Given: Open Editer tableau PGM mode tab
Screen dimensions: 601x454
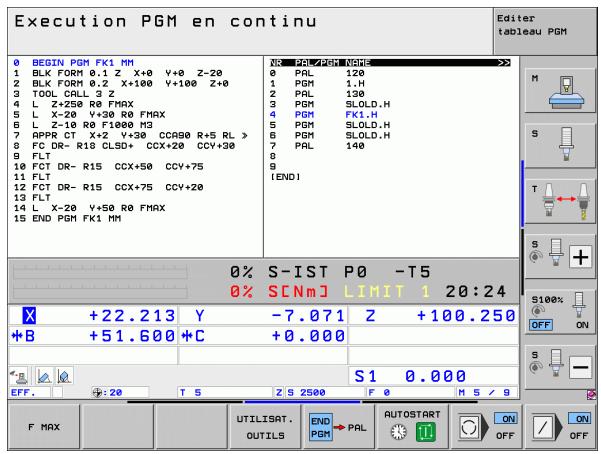Looking at the screenshot, I should click(545, 31).
